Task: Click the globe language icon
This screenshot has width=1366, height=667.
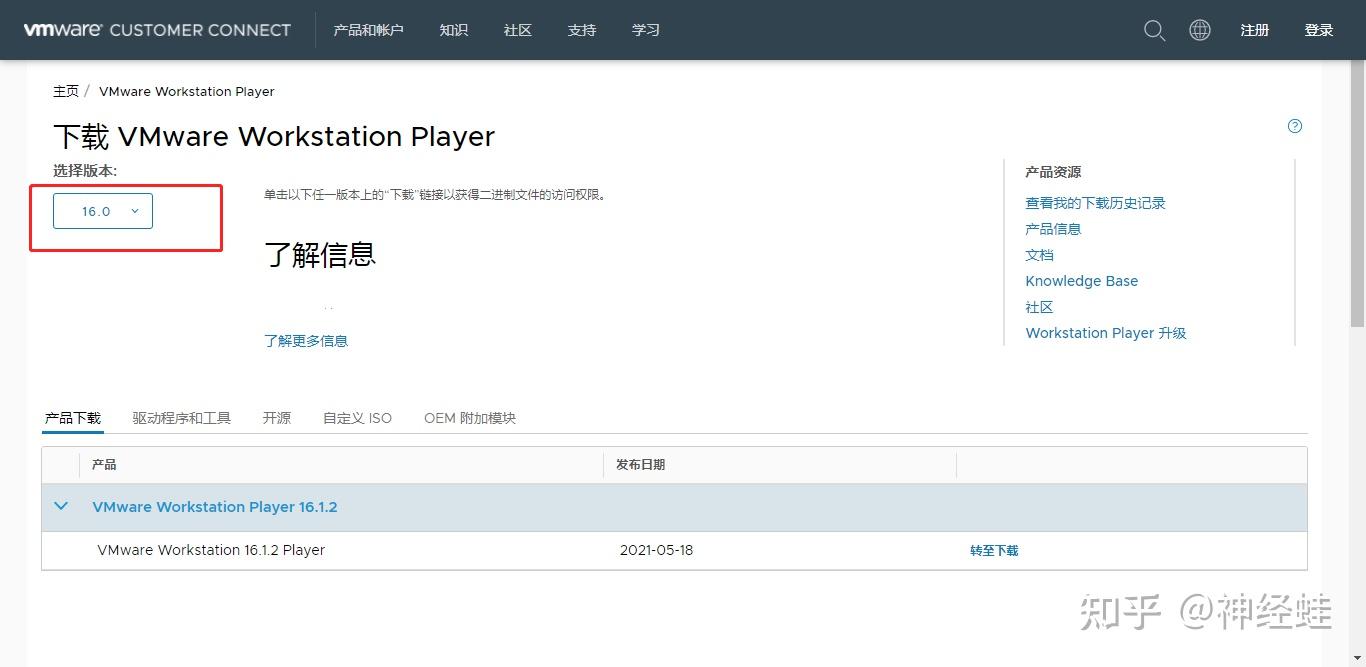Action: 1199,30
